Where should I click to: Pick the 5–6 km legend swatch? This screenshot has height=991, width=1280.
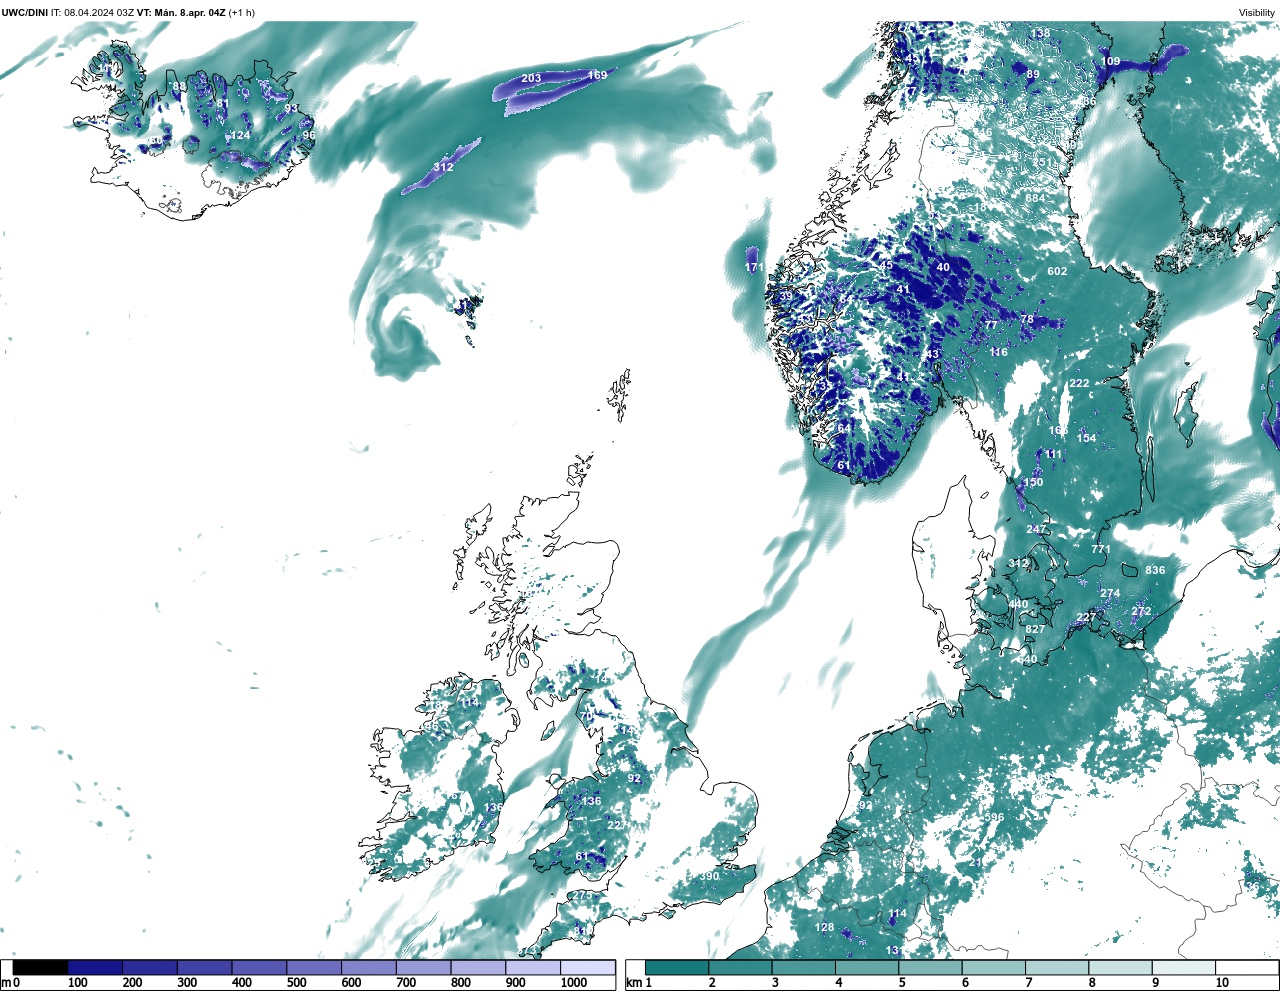tap(930, 968)
